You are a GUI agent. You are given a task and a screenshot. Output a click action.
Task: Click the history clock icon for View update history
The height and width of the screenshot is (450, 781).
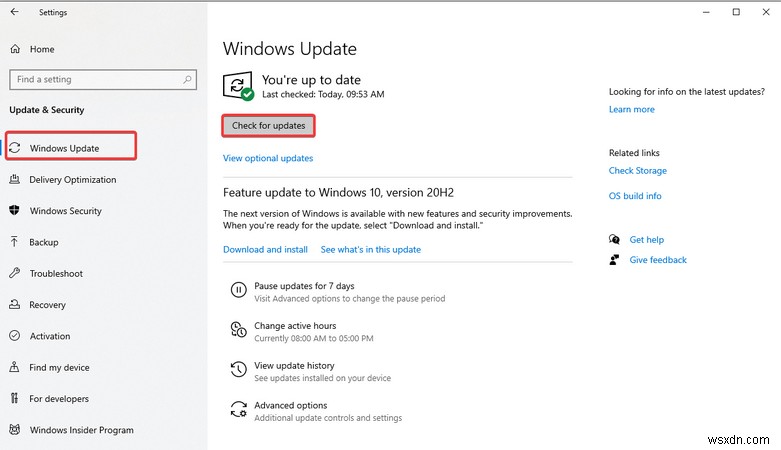(239, 369)
